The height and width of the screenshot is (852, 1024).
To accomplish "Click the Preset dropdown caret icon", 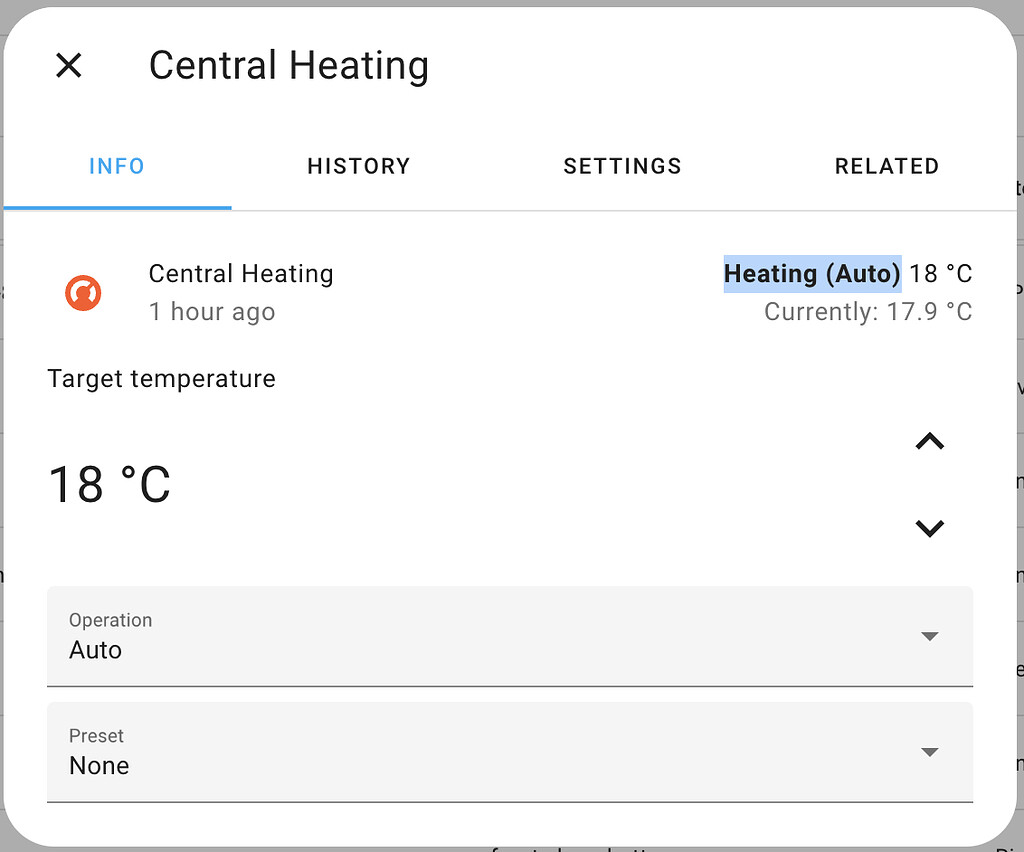I will pyautogui.click(x=930, y=752).
